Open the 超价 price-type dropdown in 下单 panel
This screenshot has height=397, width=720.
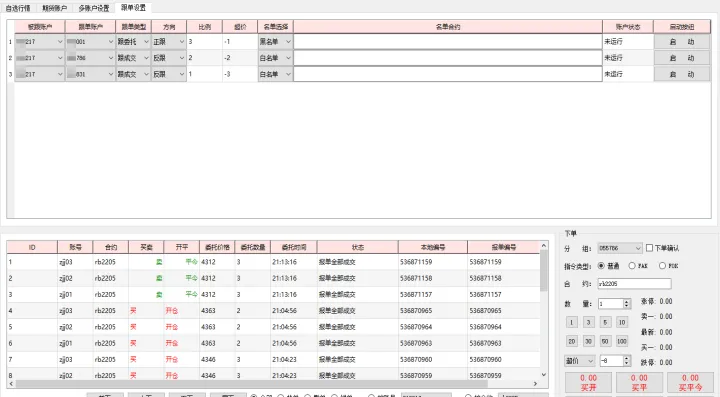[579, 361]
